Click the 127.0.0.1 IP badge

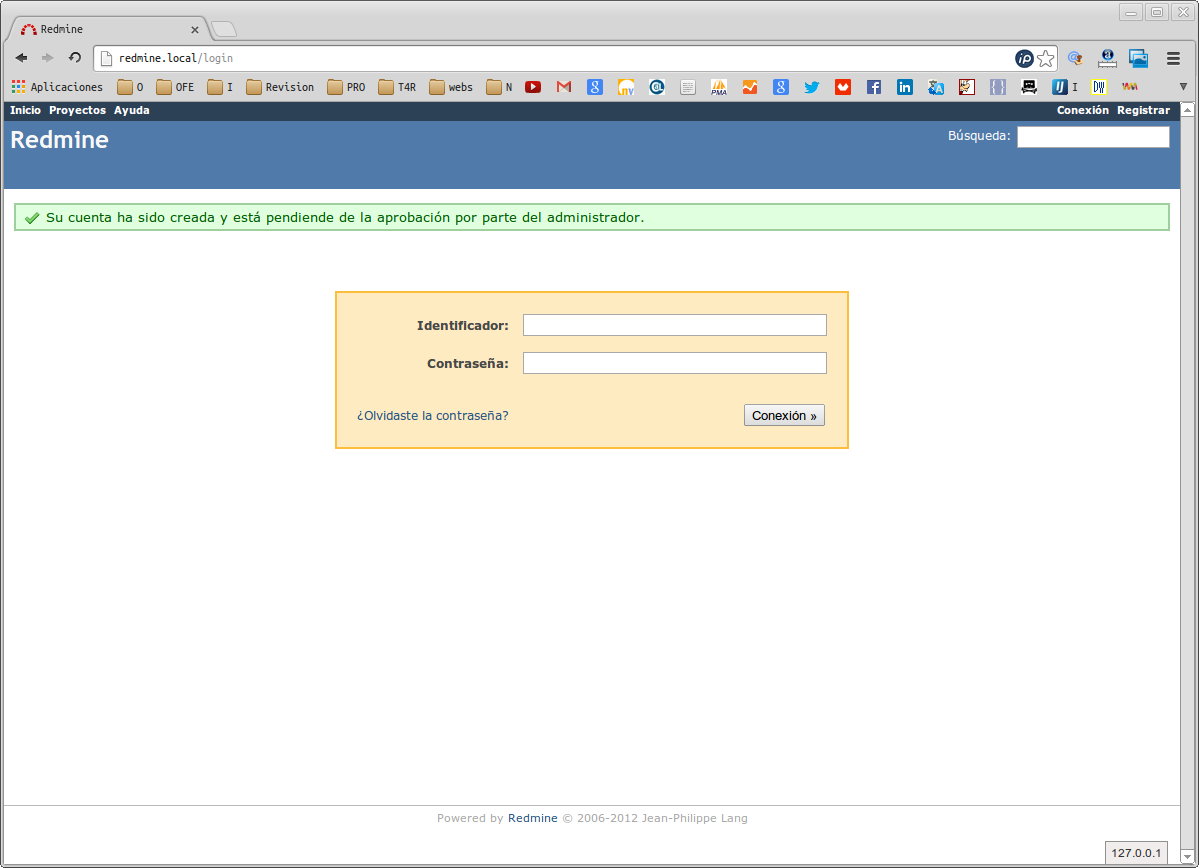coord(1136,853)
